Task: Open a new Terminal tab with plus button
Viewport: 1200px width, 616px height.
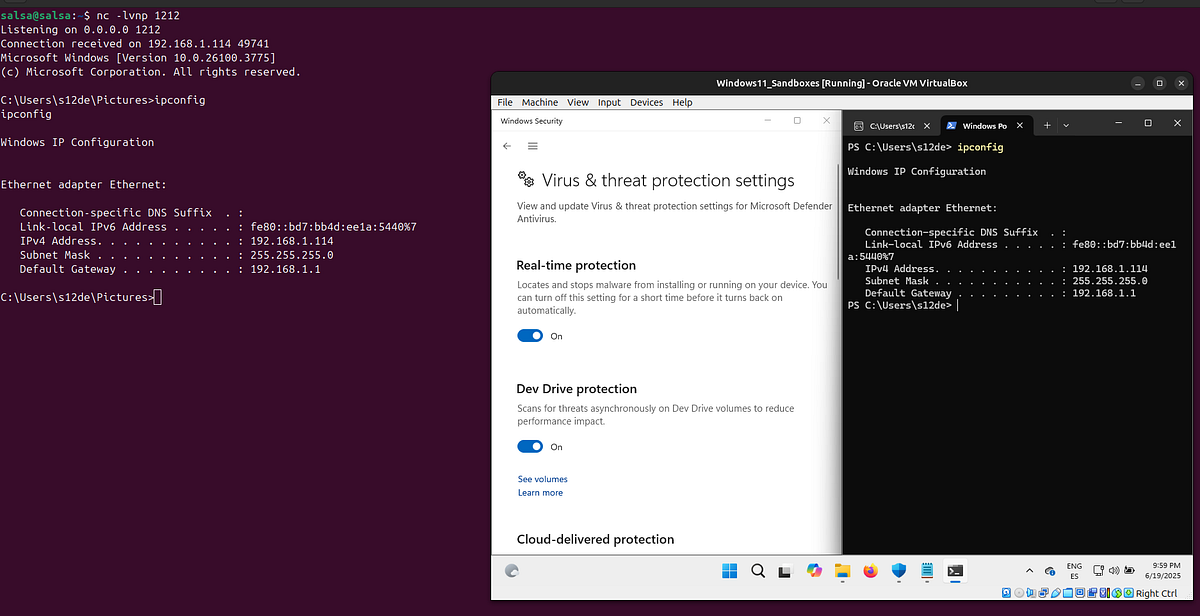Action: pos(1046,124)
